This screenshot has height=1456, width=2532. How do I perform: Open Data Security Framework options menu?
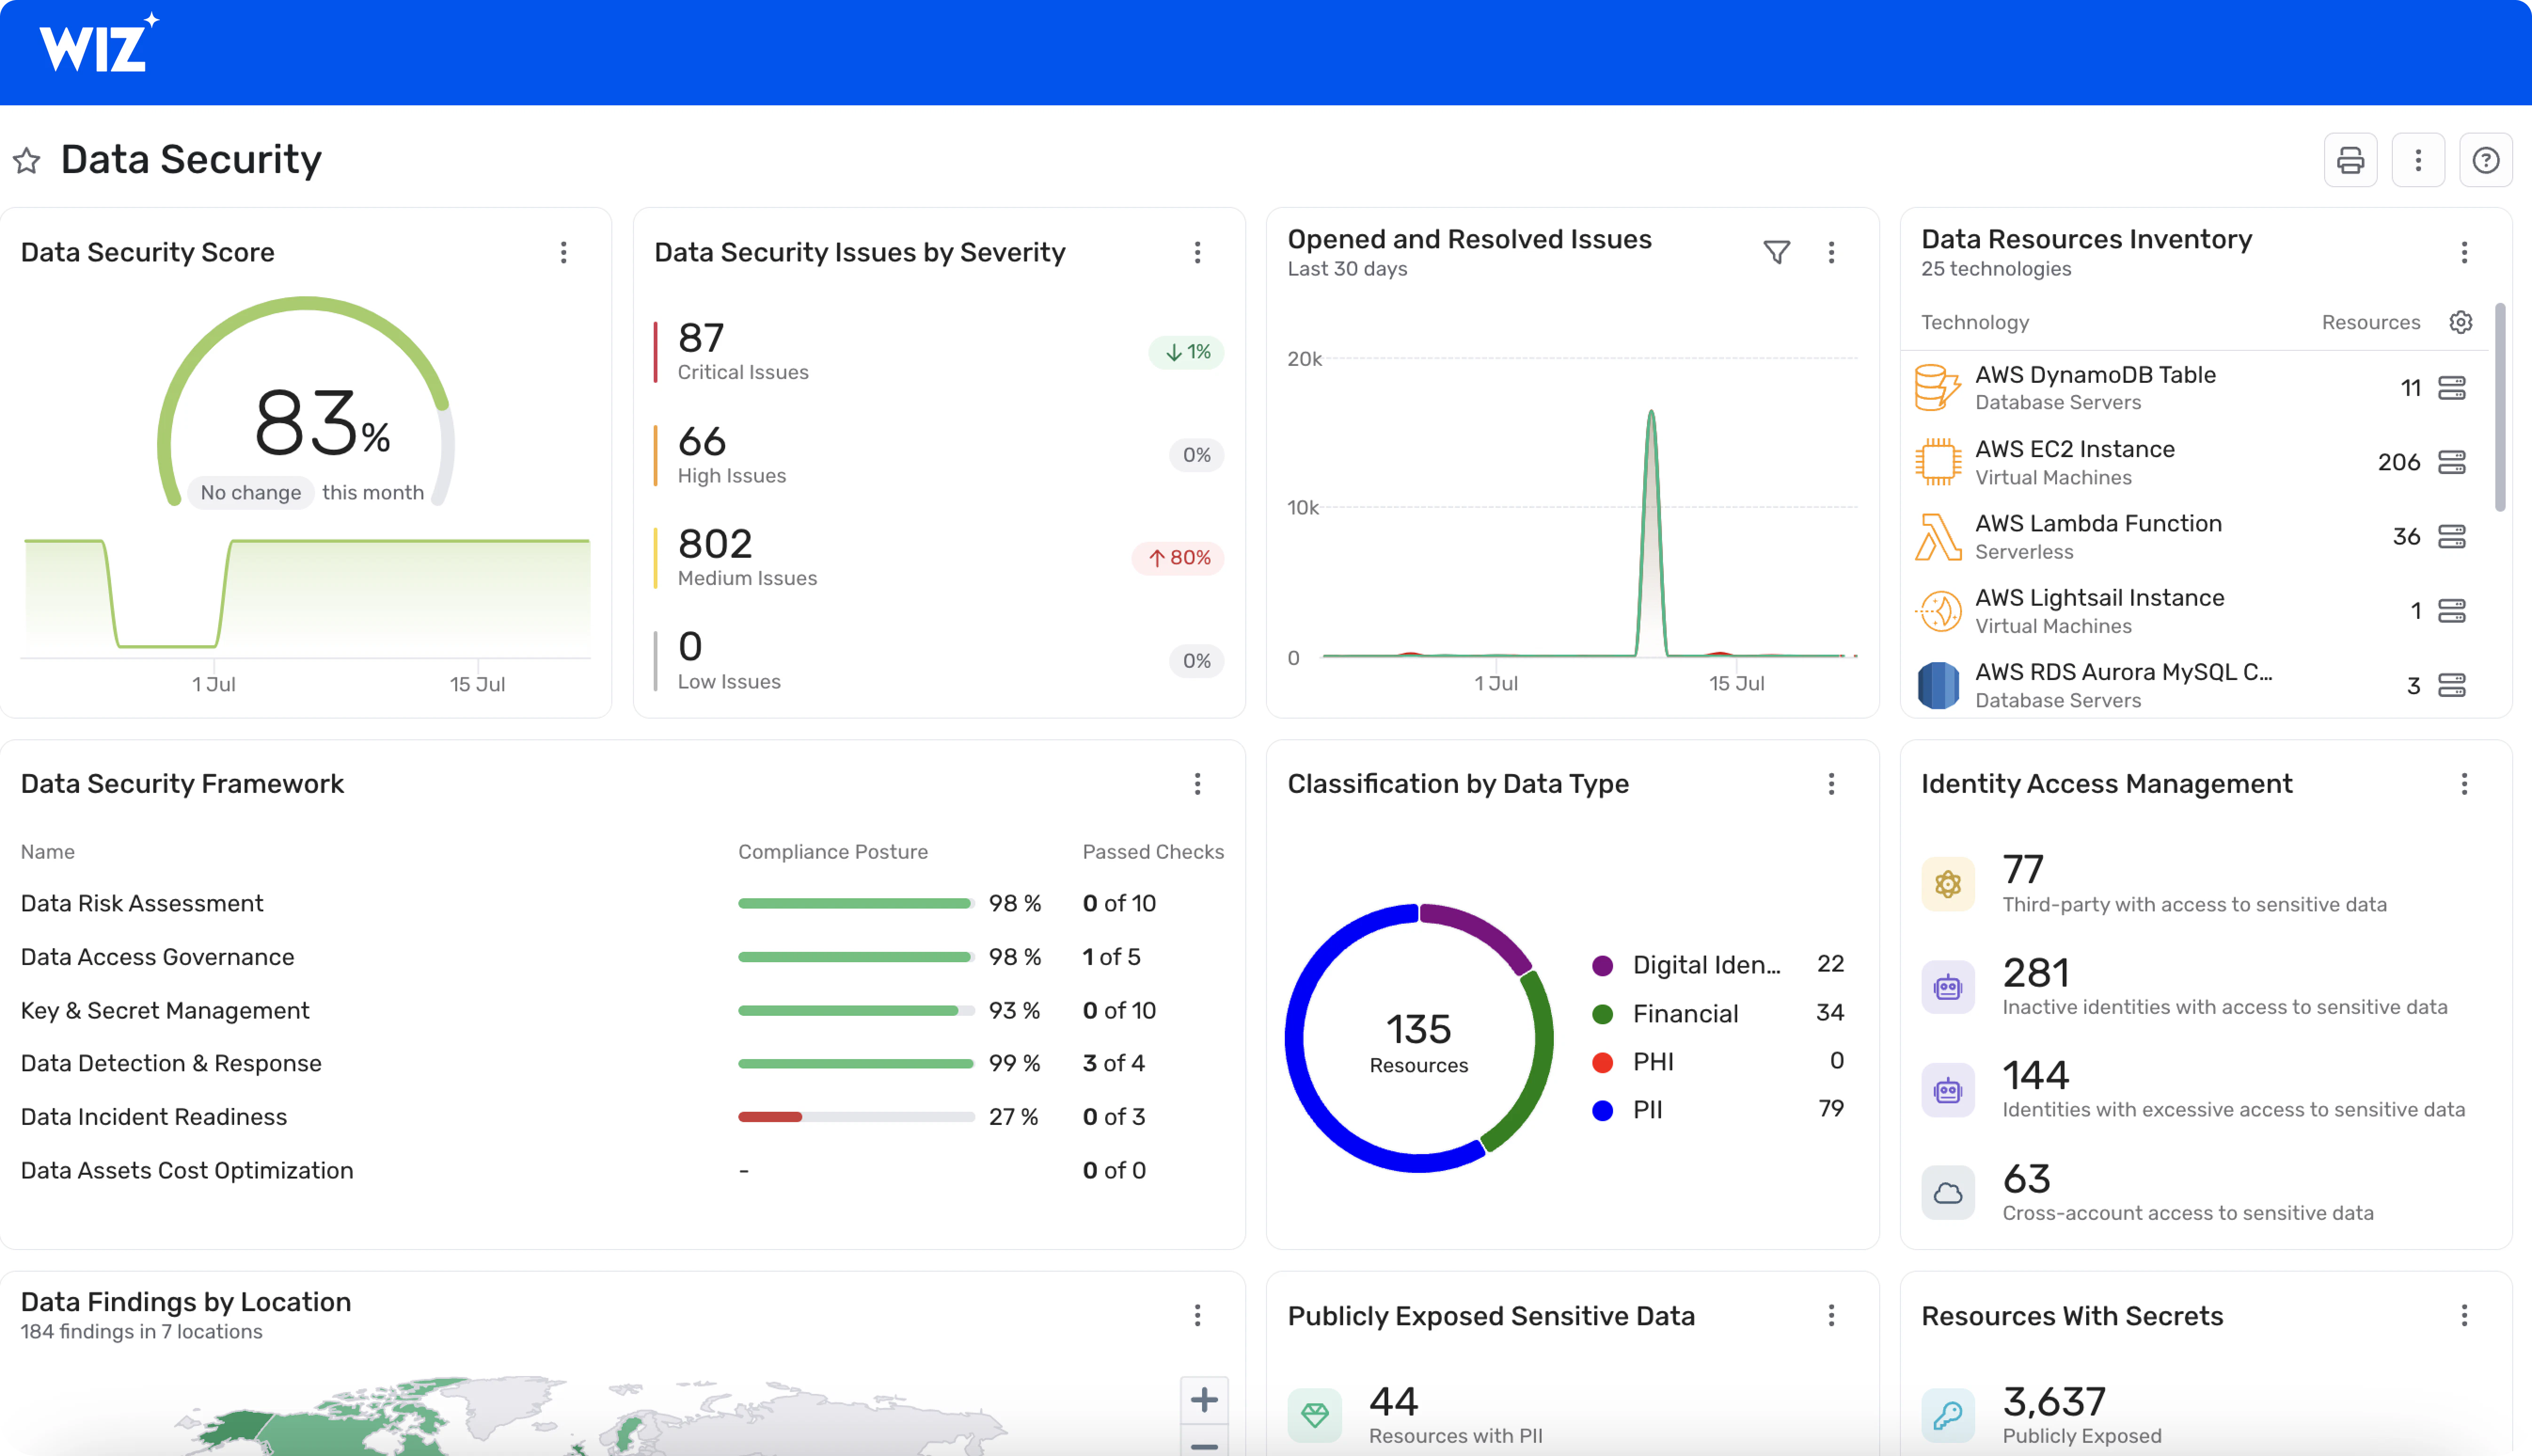1197,784
